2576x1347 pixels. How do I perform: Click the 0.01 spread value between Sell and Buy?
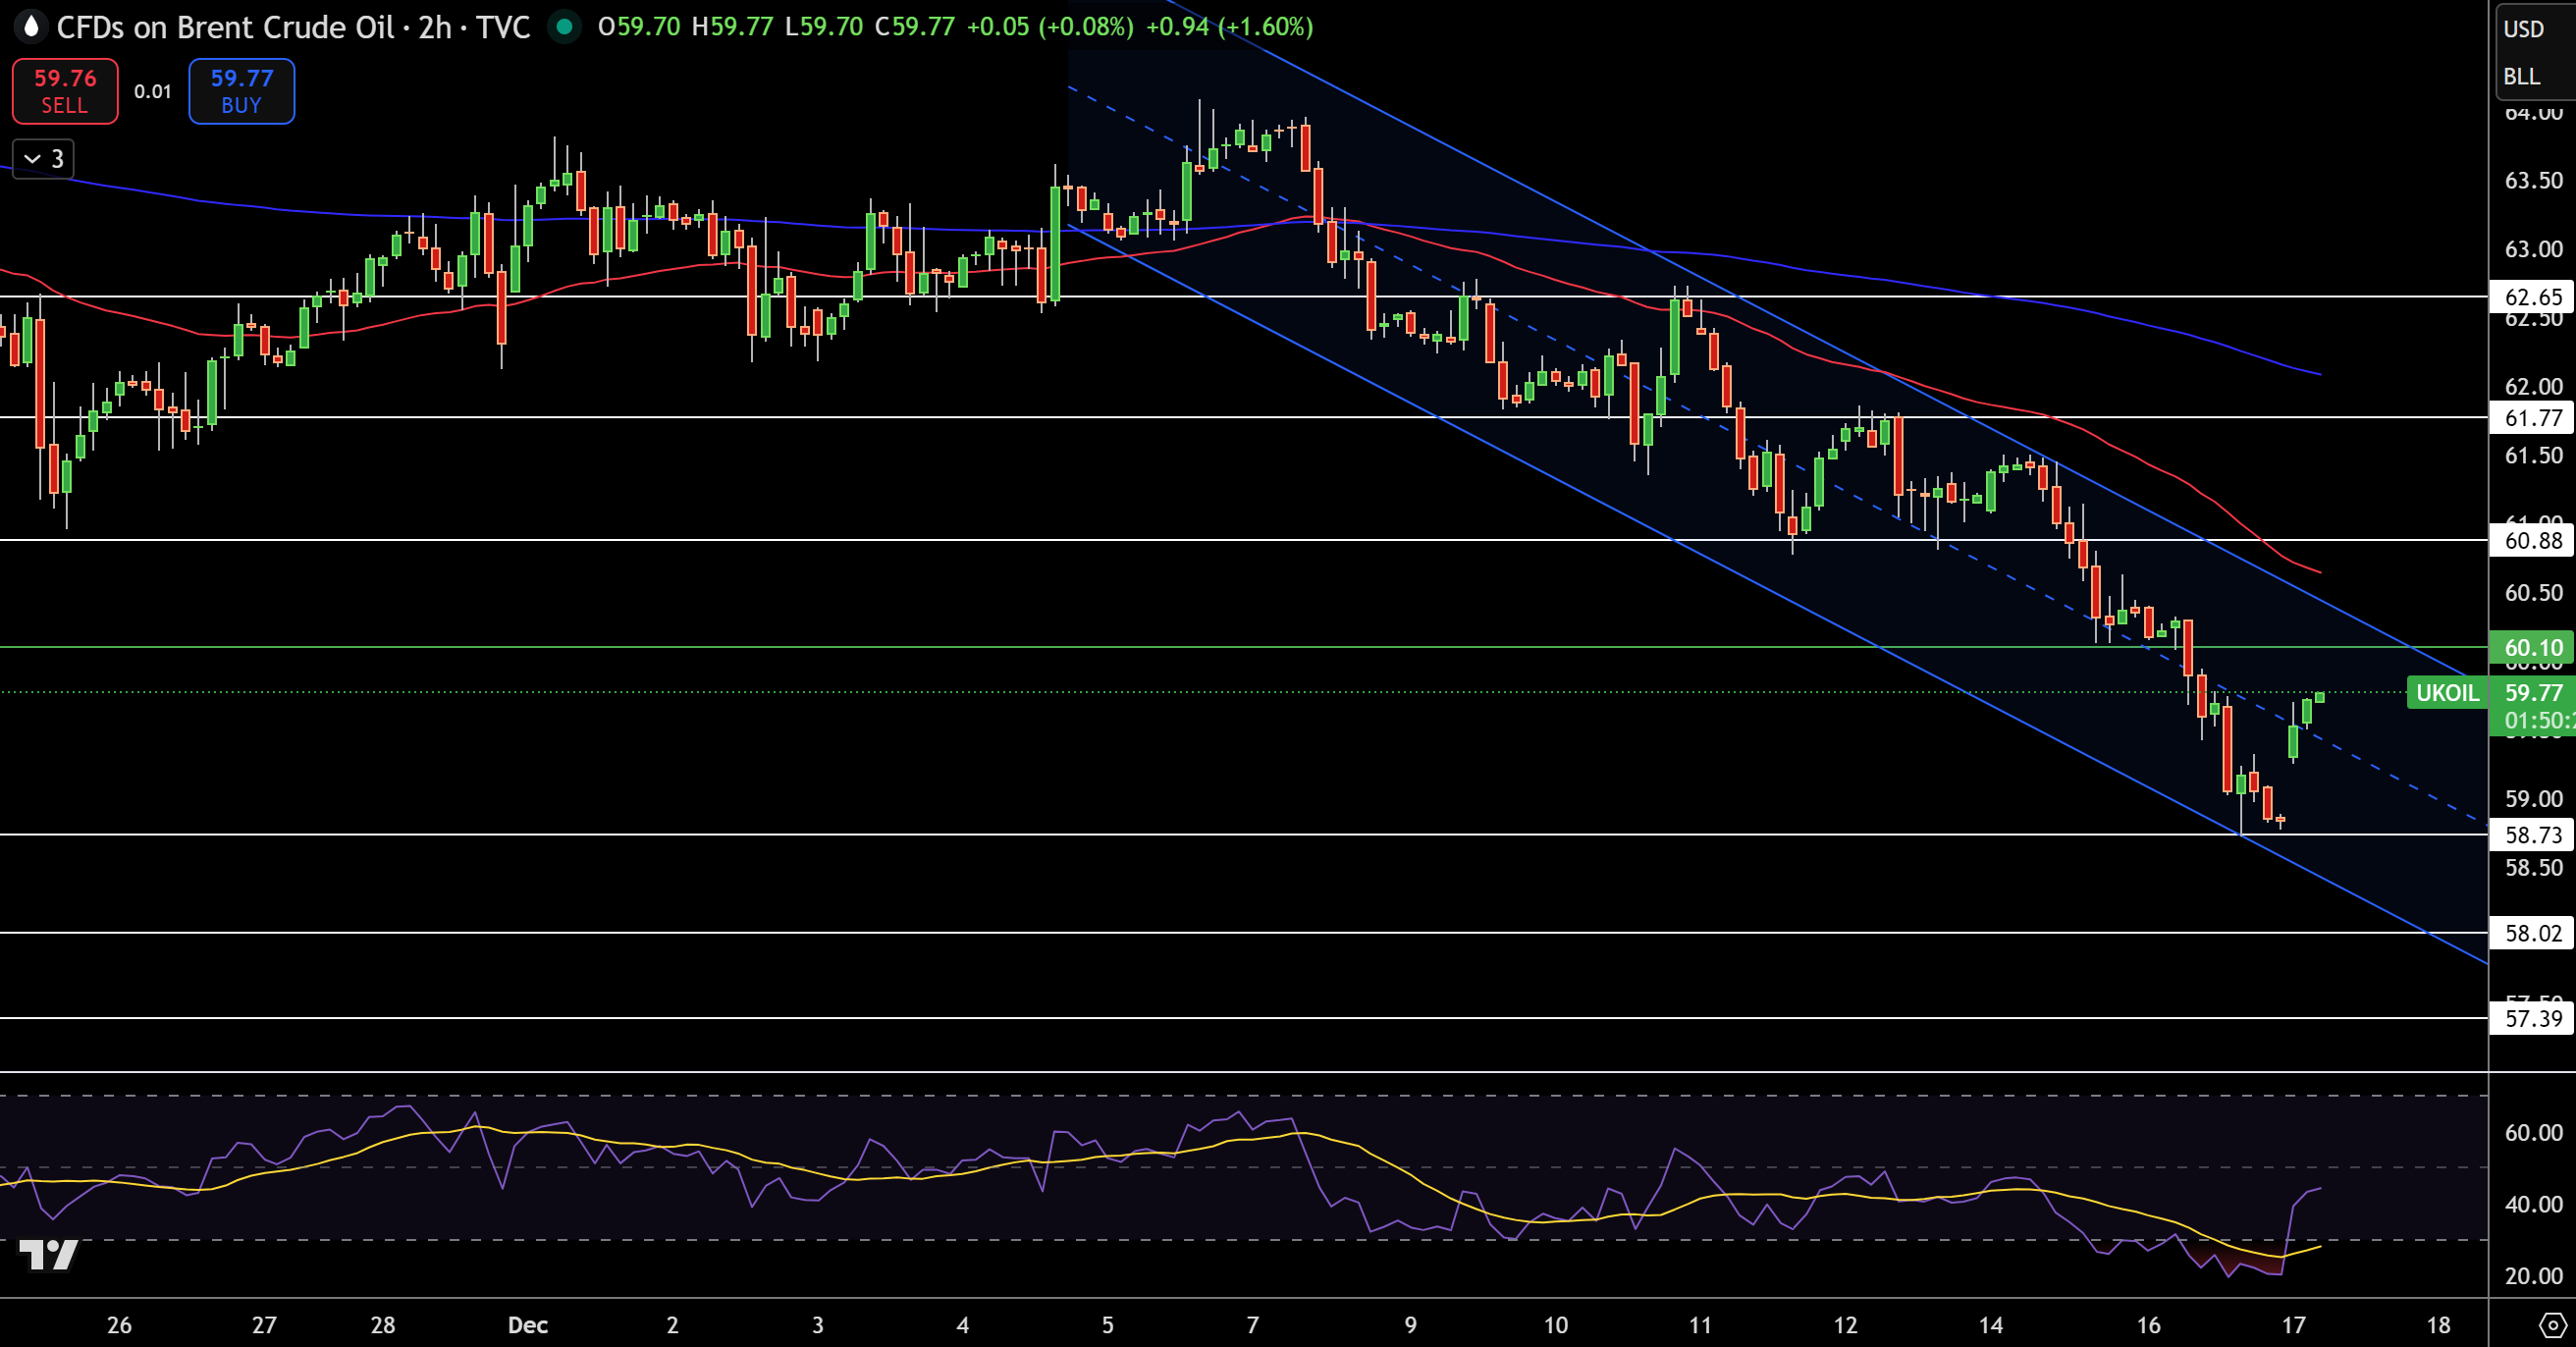(152, 91)
